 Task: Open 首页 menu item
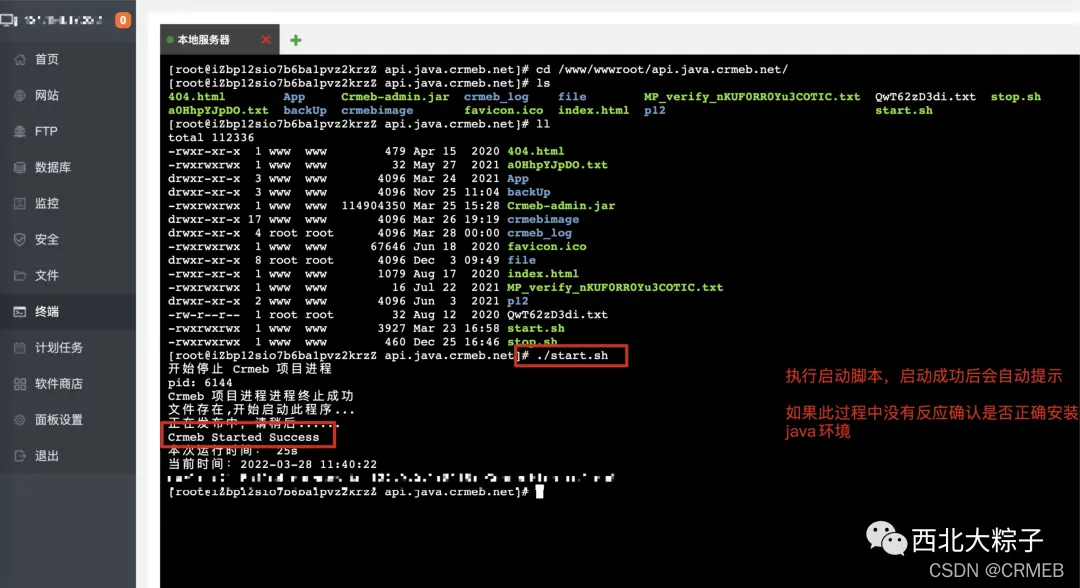pyautogui.click(x=68, y=59)
